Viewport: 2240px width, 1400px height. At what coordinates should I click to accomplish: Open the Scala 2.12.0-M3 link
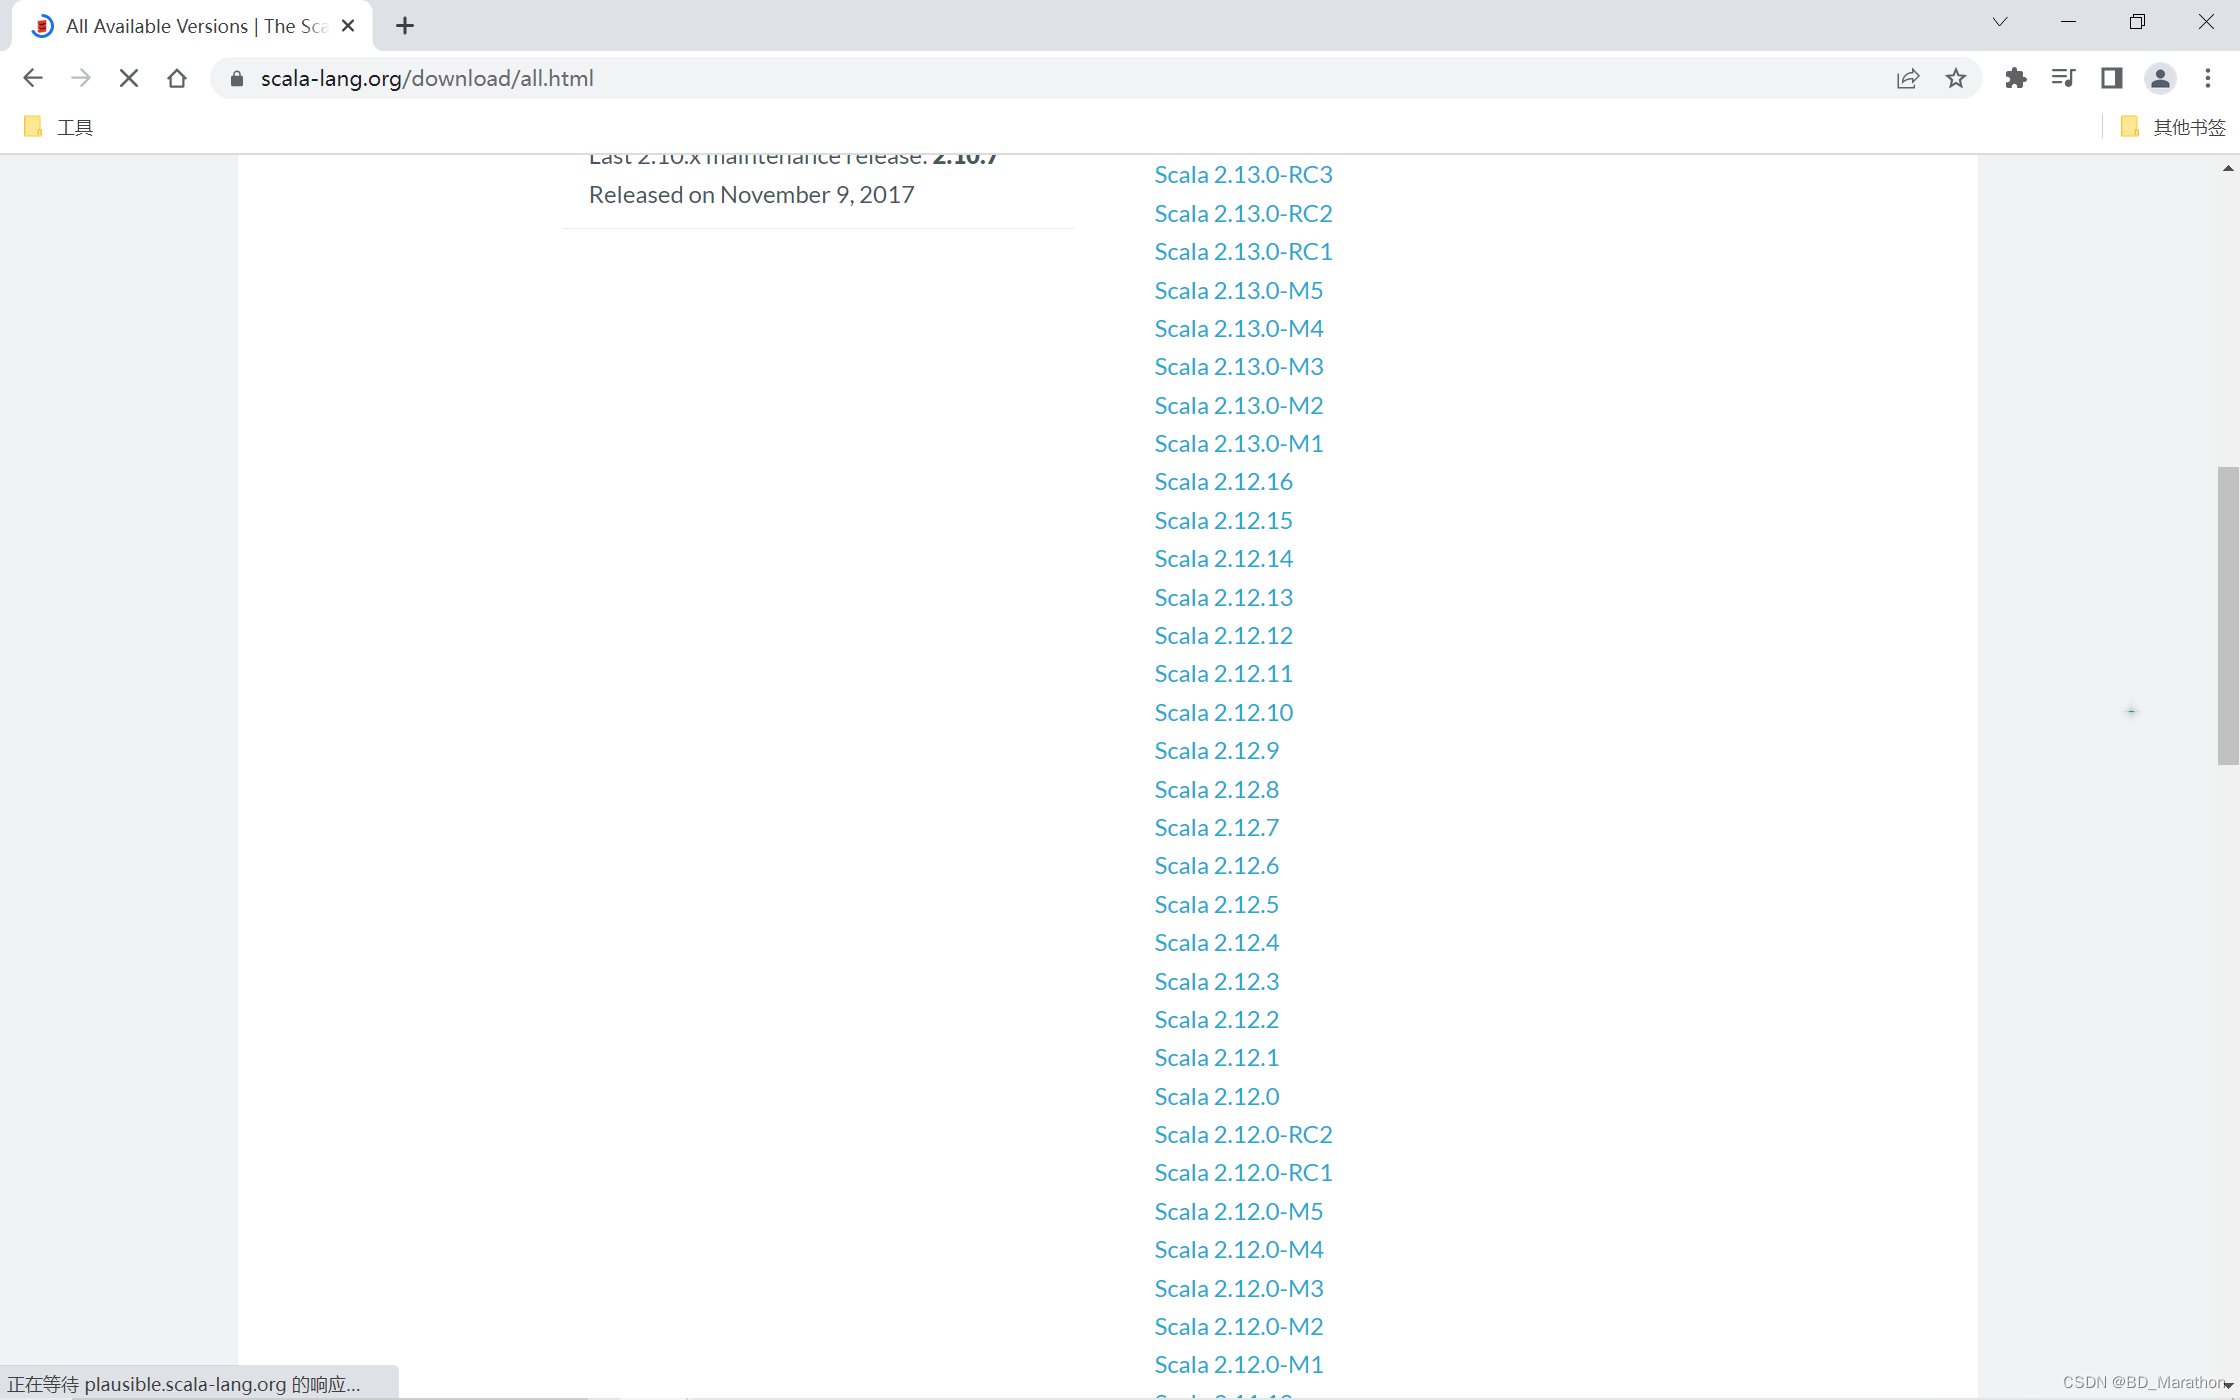point(1238,1288)
